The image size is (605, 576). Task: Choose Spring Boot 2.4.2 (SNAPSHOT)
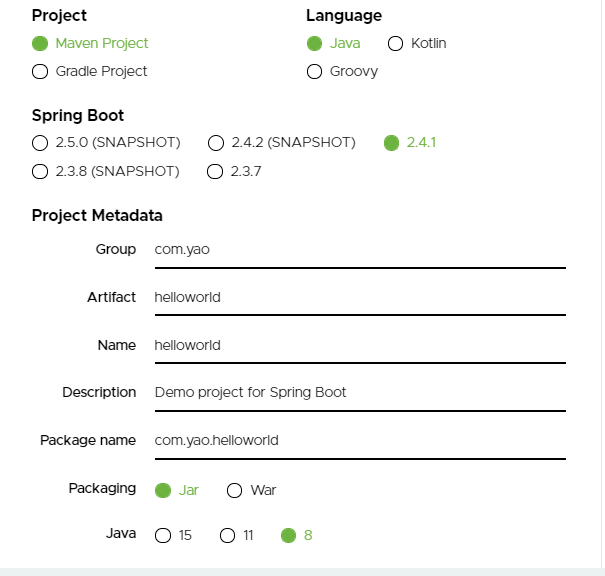click(x=215, y=143)
